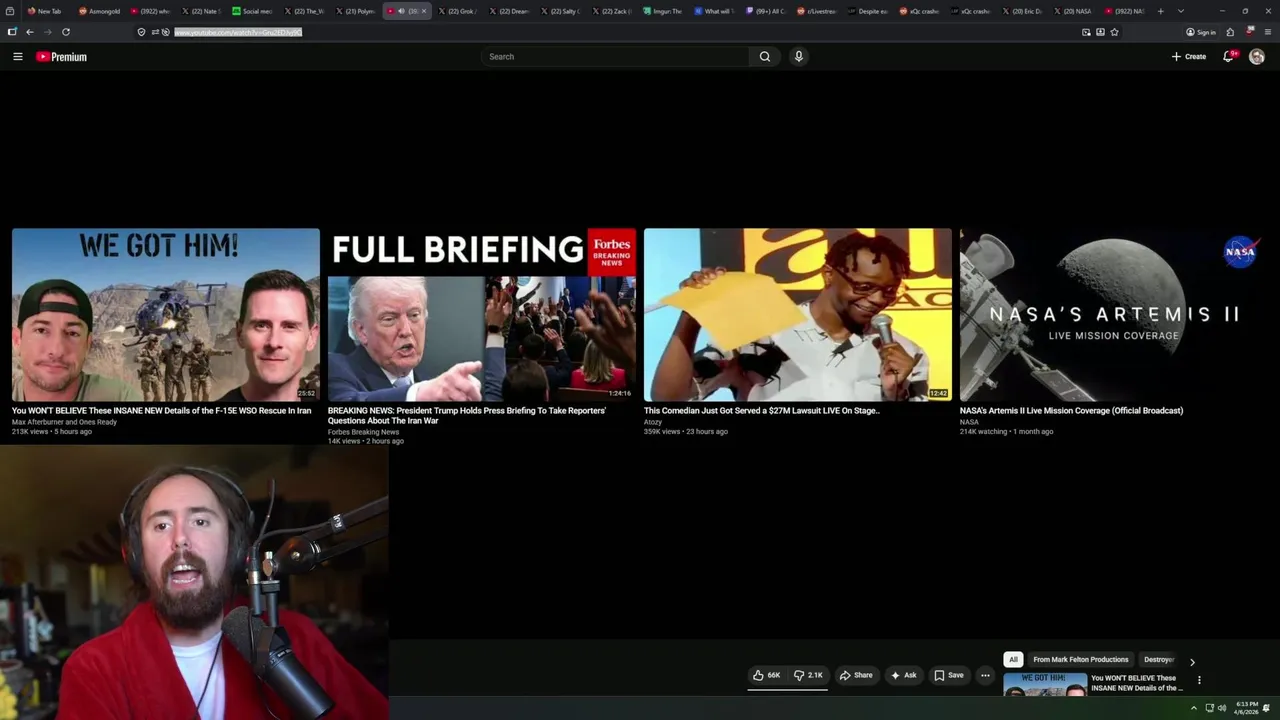
Task: Open the taskbar network icon
Action: [1209, 708]
